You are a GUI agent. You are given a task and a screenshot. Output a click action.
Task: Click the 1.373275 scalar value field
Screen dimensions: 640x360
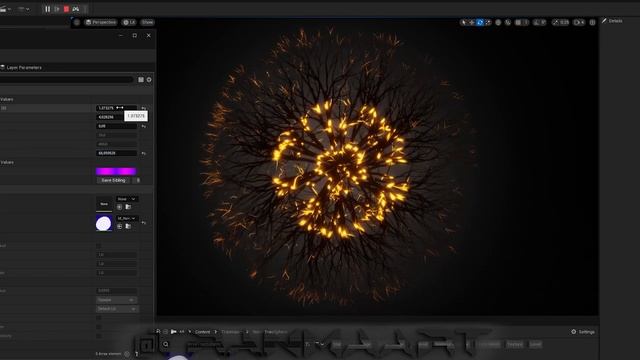coord(116,108)
